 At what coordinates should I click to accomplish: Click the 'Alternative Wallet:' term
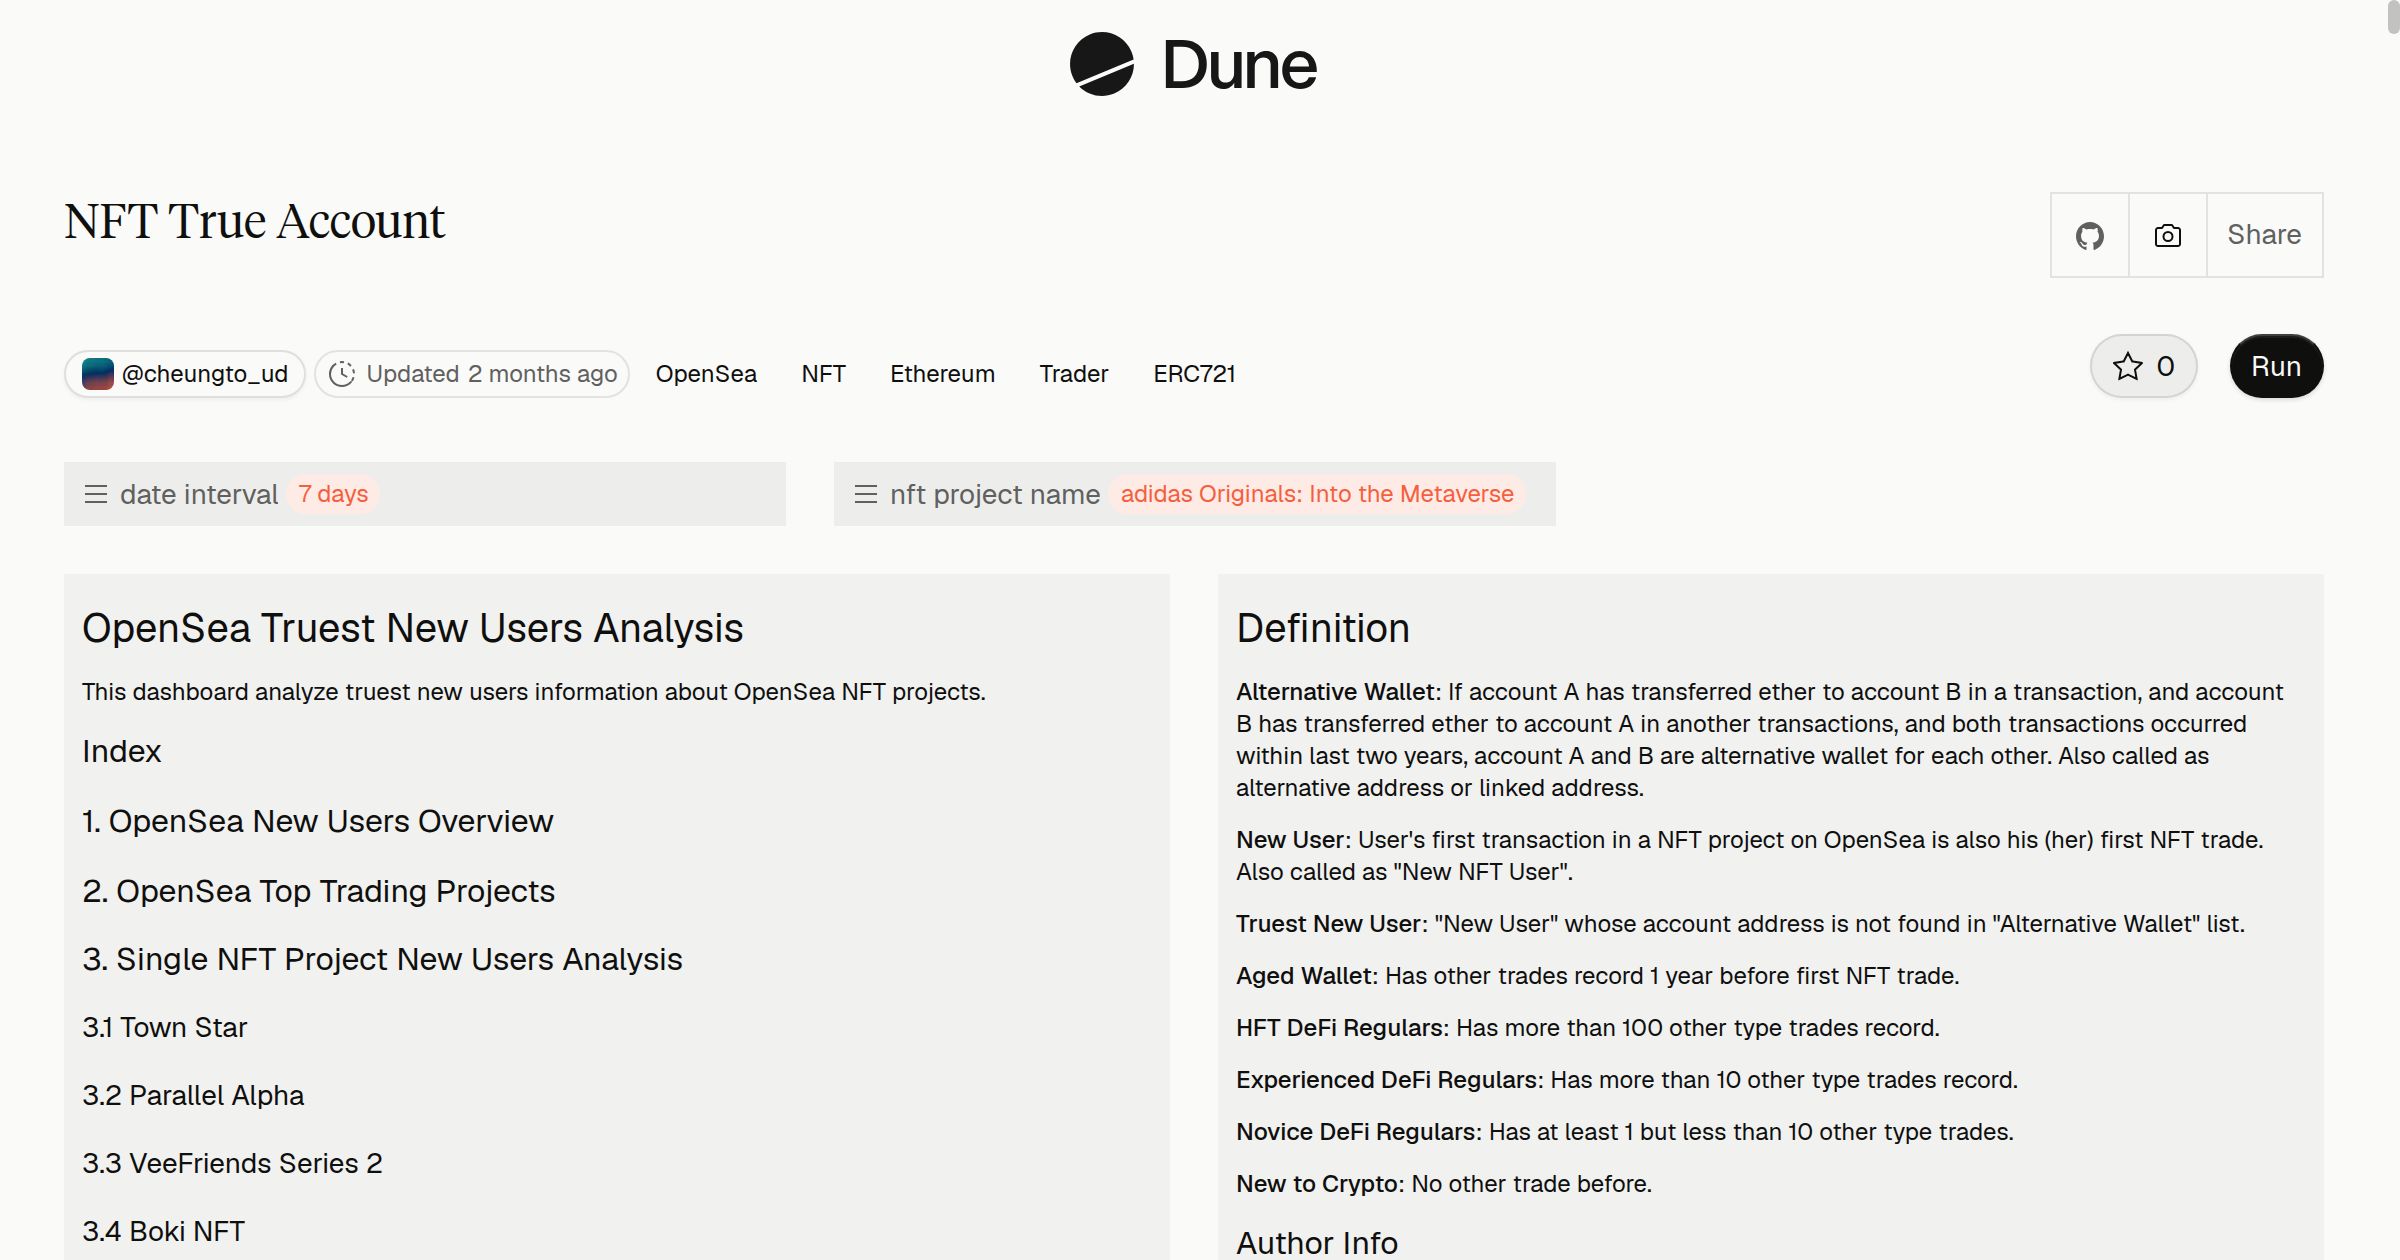[1338, 692]
